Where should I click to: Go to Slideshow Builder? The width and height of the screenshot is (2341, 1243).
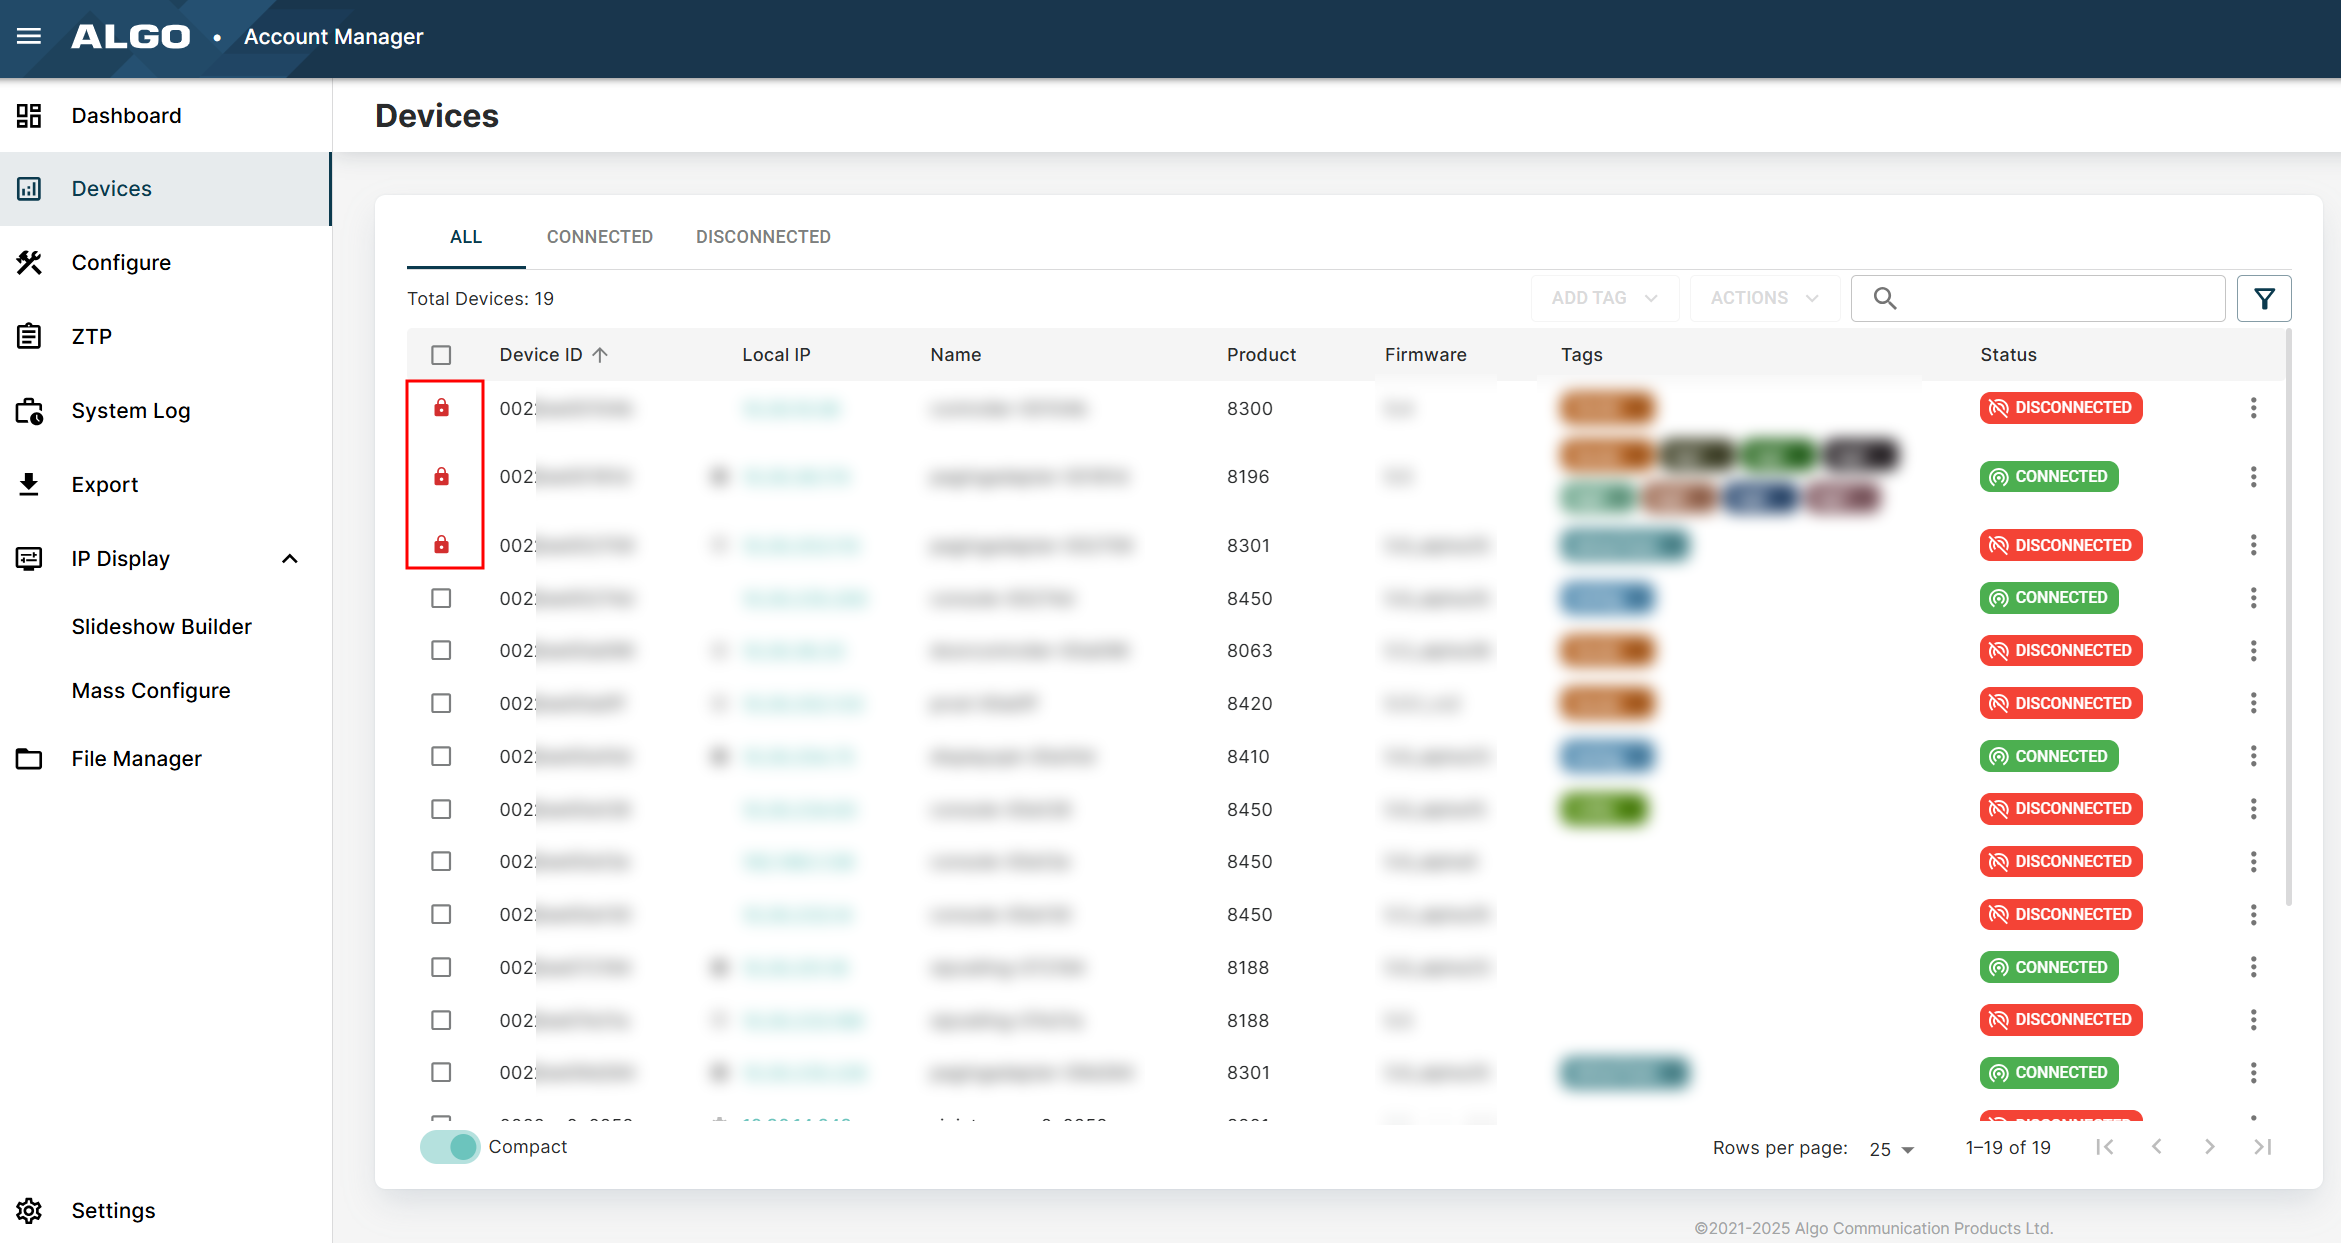(x=161, y=627)
